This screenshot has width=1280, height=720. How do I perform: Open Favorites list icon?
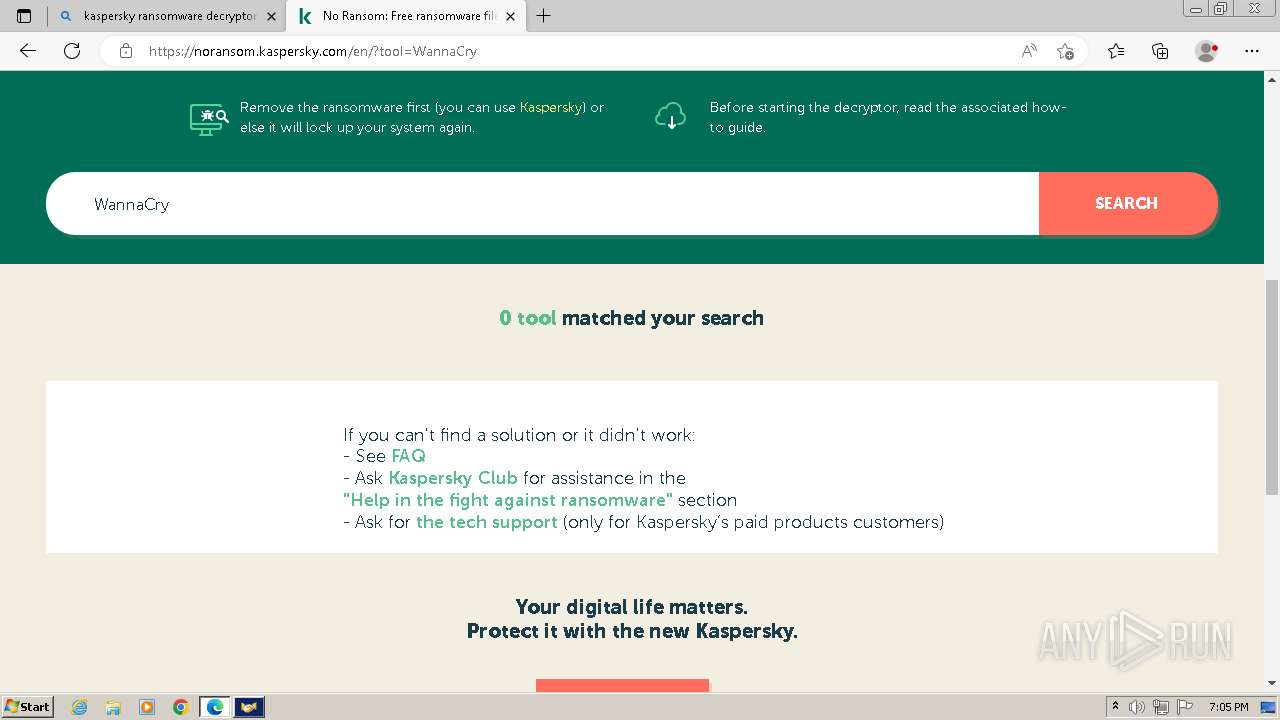click(x=1116, y=51)
